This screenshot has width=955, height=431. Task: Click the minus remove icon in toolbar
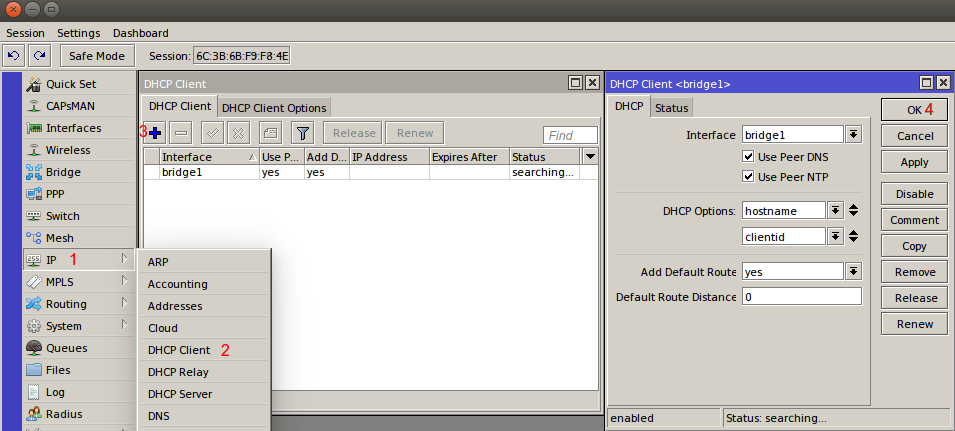[181, 133]
